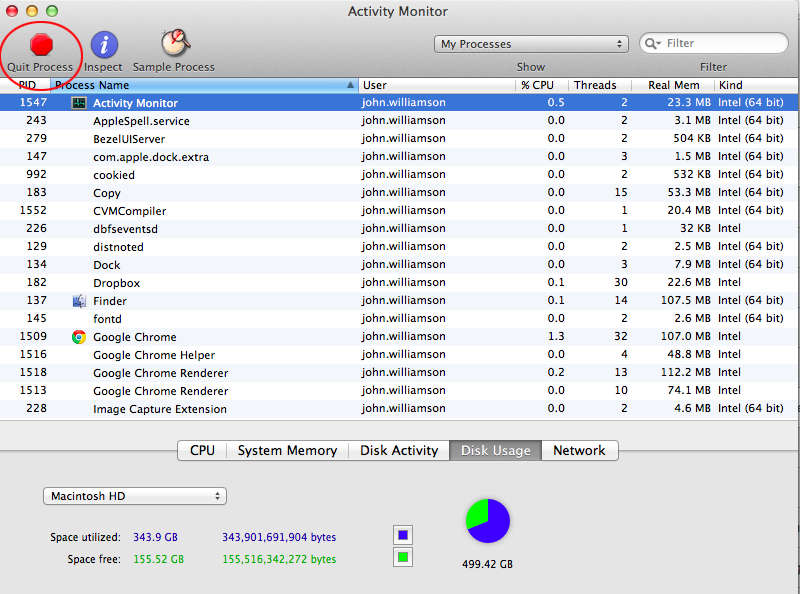Click the Activity Monitor process icon
The width and height of the screenshot is (800, 594).
tap(79, 102)
